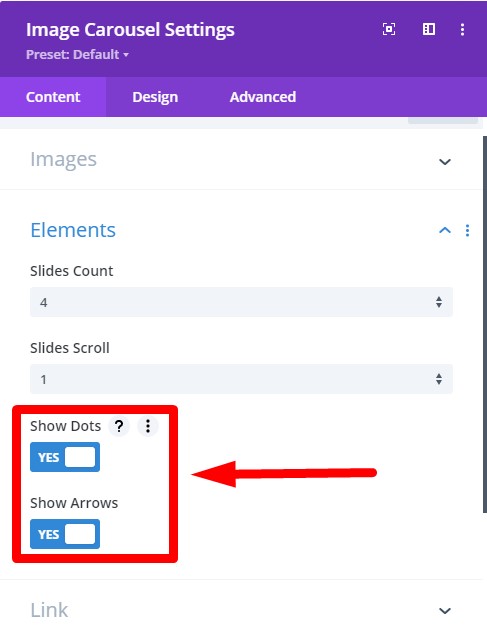Click the settings panel vertical scrollbar

[x=485, y=324]
